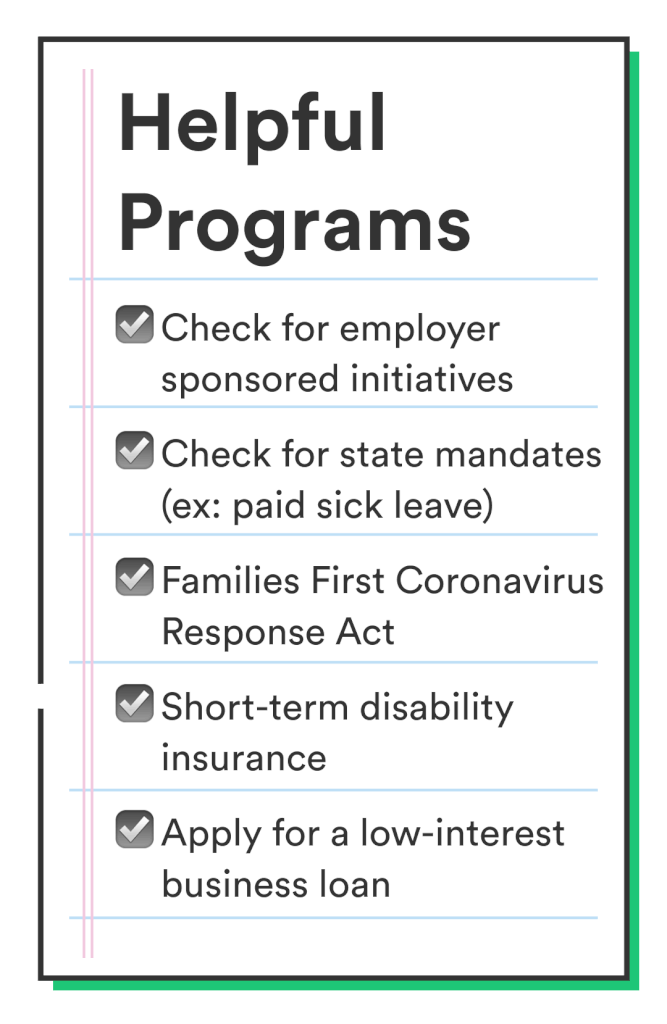Click the green drop shadow along bottom edge

tap(346, 985)
